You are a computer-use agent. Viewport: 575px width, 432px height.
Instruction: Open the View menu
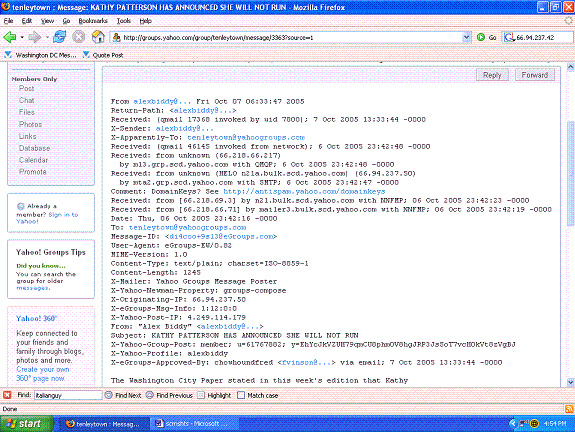47,21
